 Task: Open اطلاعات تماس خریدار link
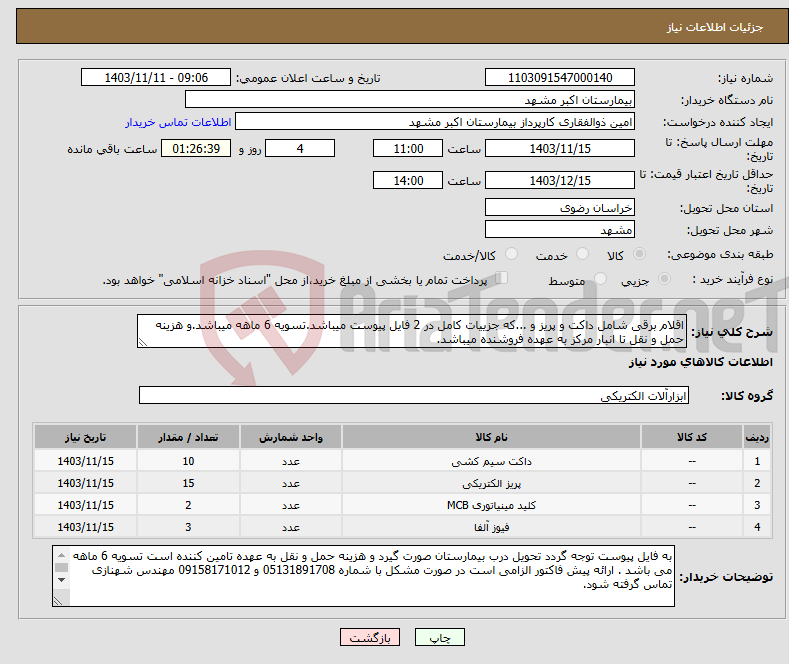coord(178,122)
